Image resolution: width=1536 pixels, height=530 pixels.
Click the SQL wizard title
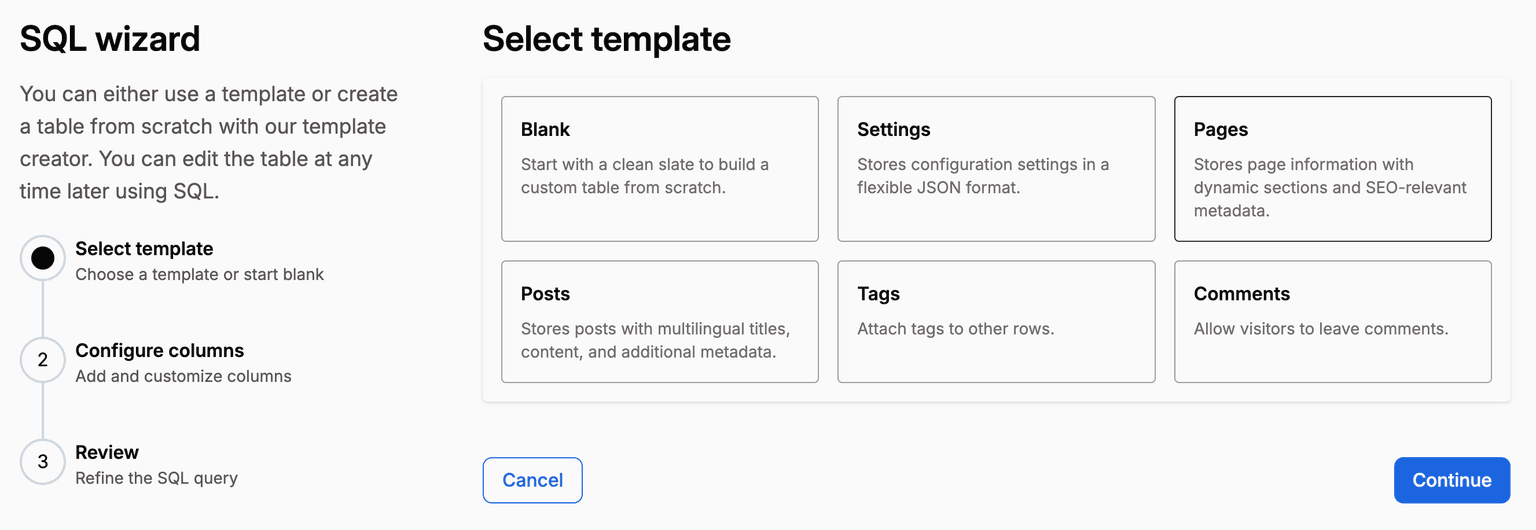pyautogui.click(x=110, y=40)
